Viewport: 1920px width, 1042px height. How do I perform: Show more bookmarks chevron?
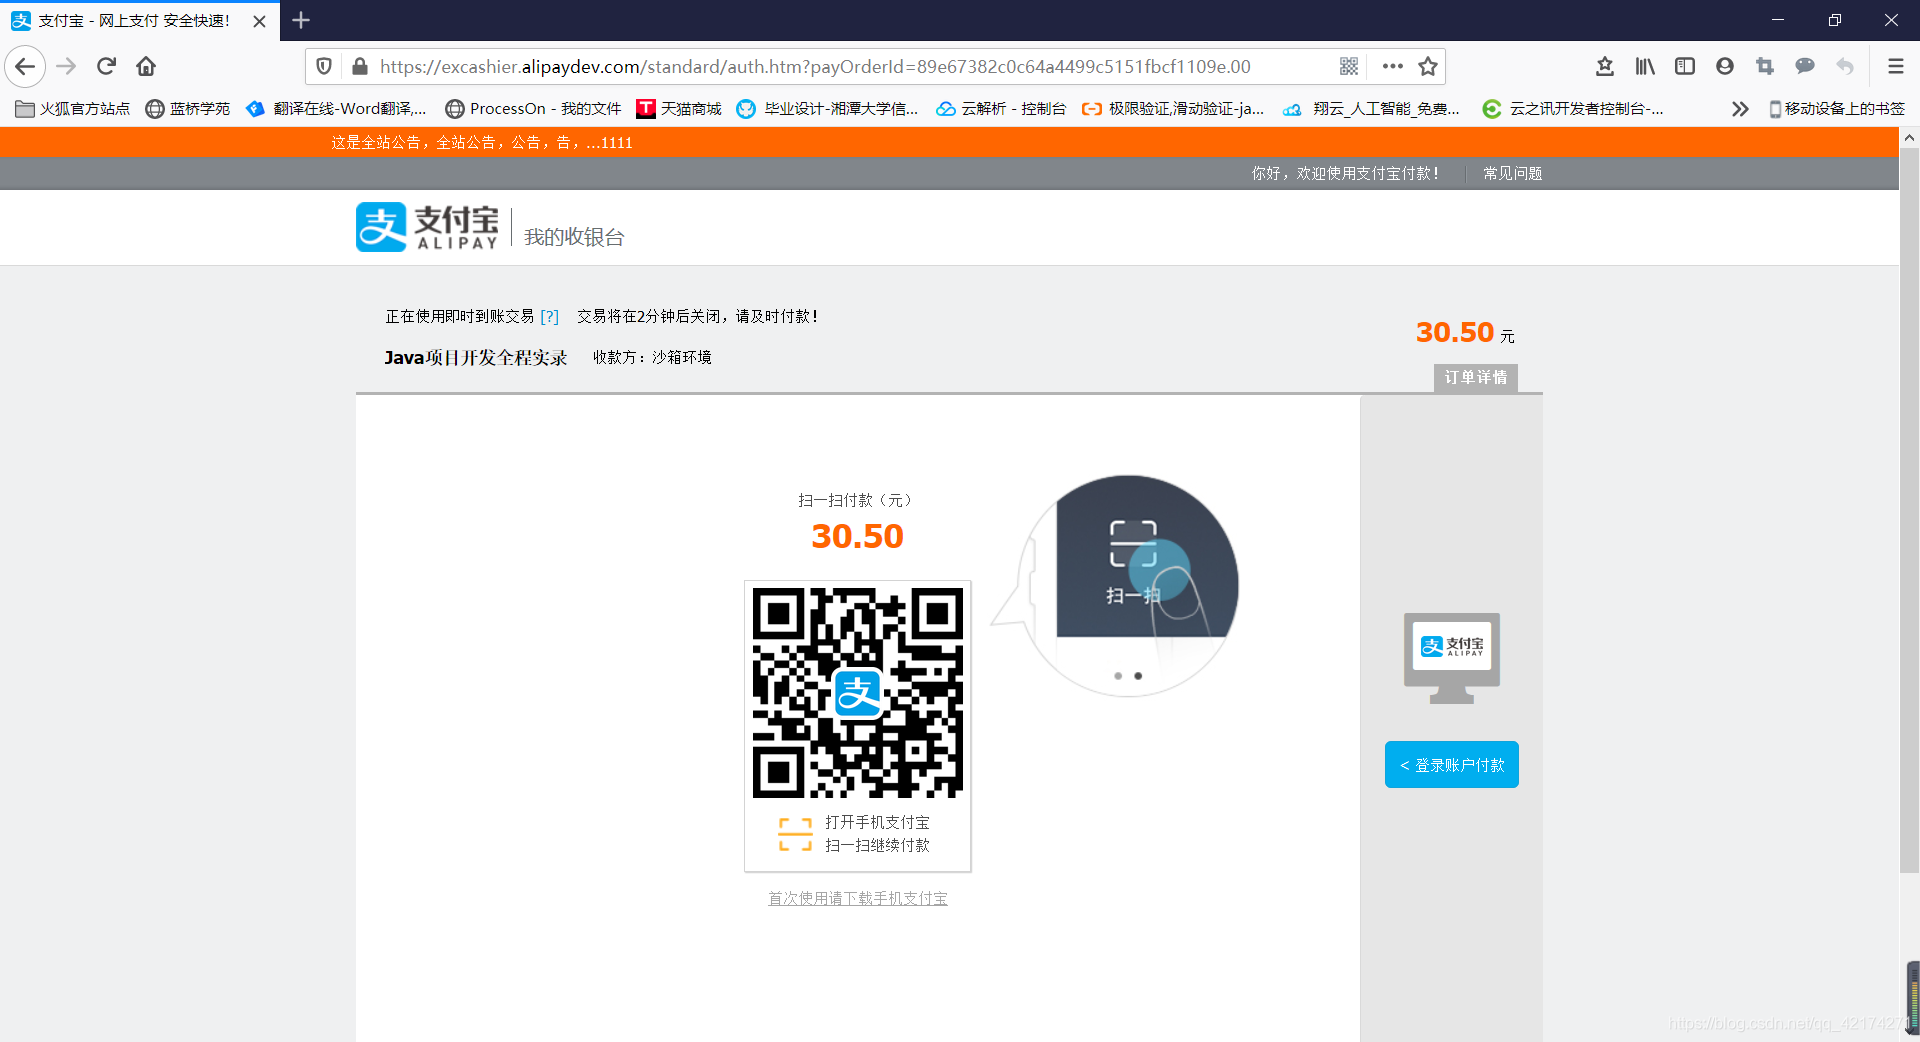coord(1740,108)
